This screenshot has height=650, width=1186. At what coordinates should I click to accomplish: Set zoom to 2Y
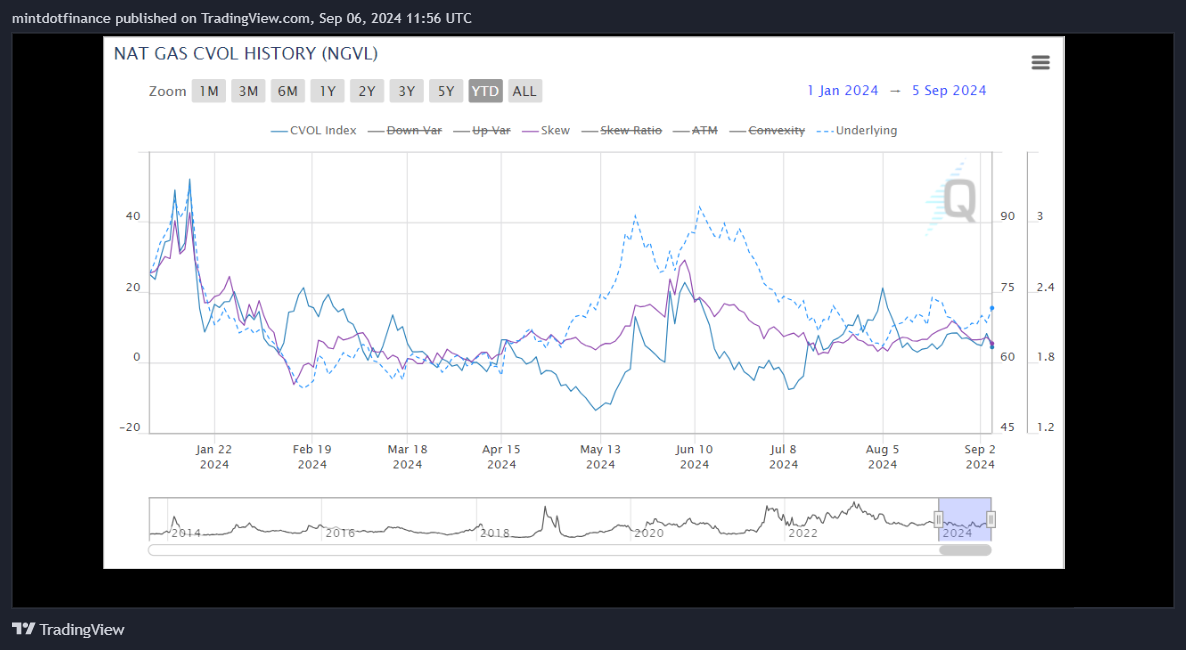click(x=367, y=91)
